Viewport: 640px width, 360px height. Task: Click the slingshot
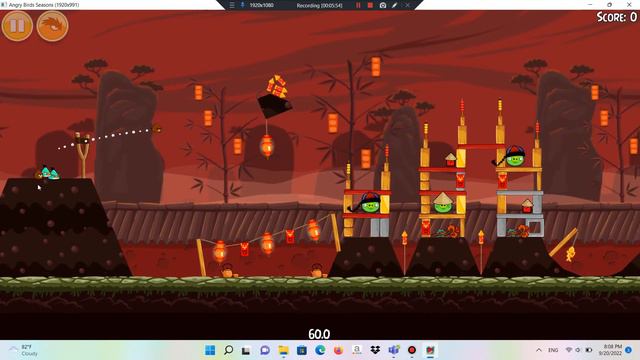[x=82, y=154]
